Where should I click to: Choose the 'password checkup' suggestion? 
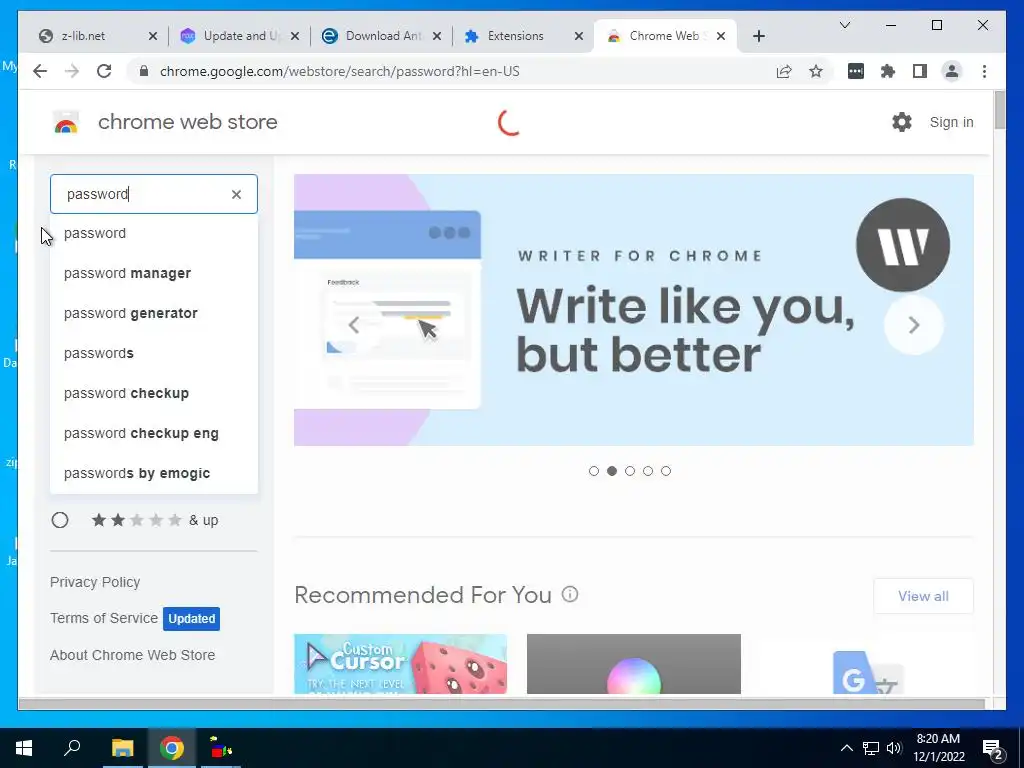click(x=153, y=393)
